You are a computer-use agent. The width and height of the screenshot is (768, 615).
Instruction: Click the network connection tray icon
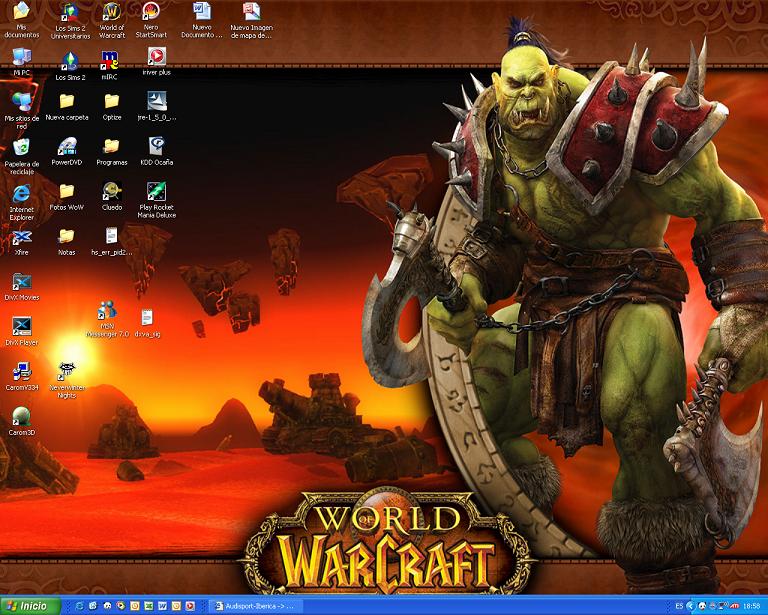click(x=723, y=606)
